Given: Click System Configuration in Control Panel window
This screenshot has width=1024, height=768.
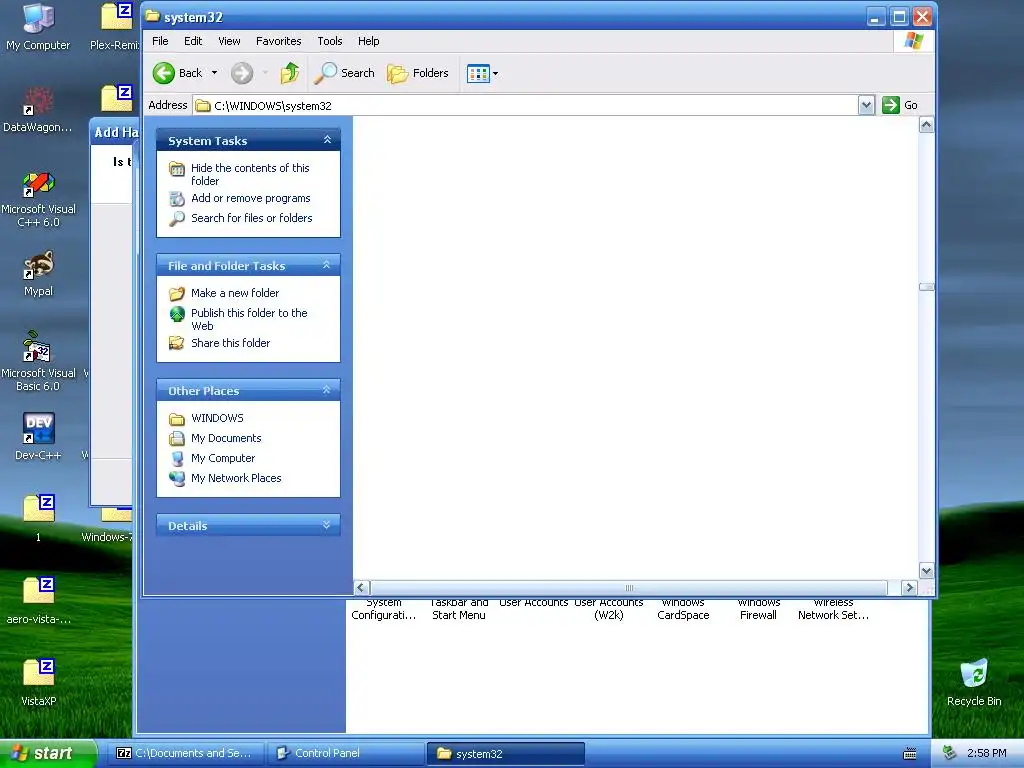Looking at the screenshot, I should 383,609.
